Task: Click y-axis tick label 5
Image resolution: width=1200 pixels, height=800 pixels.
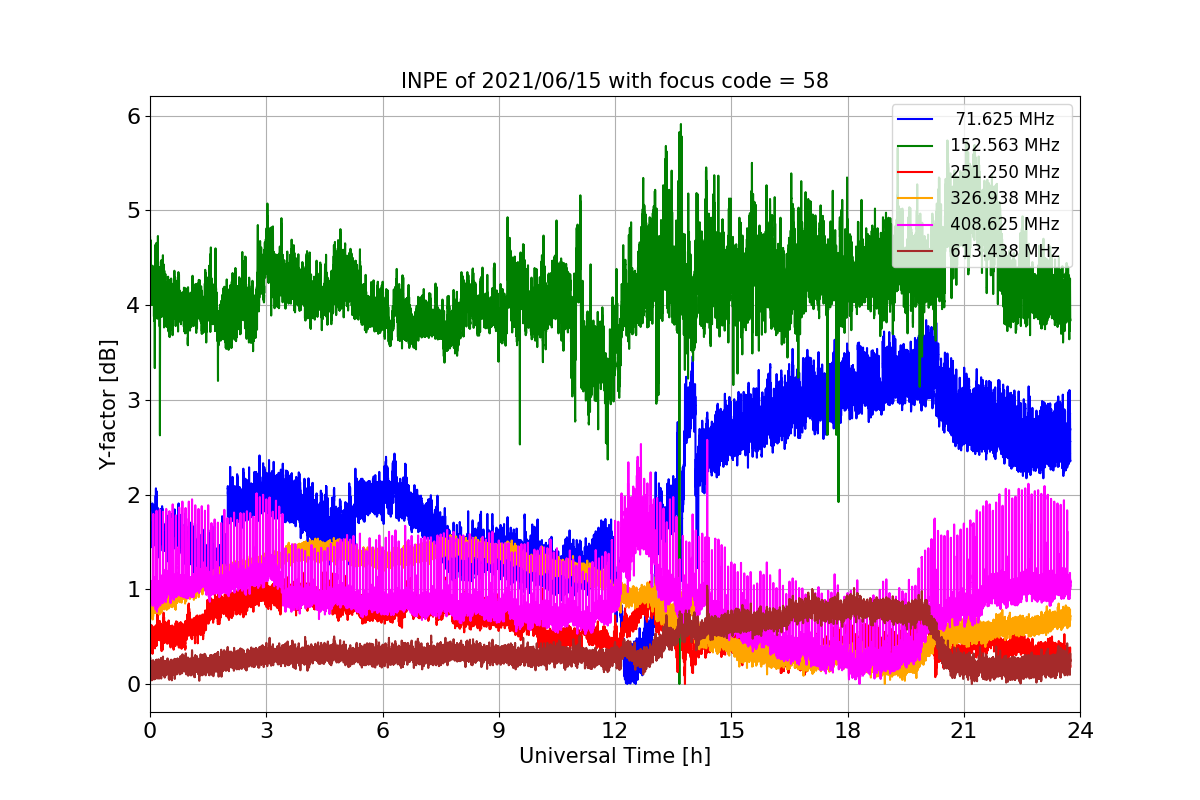Action: point(133,211)
